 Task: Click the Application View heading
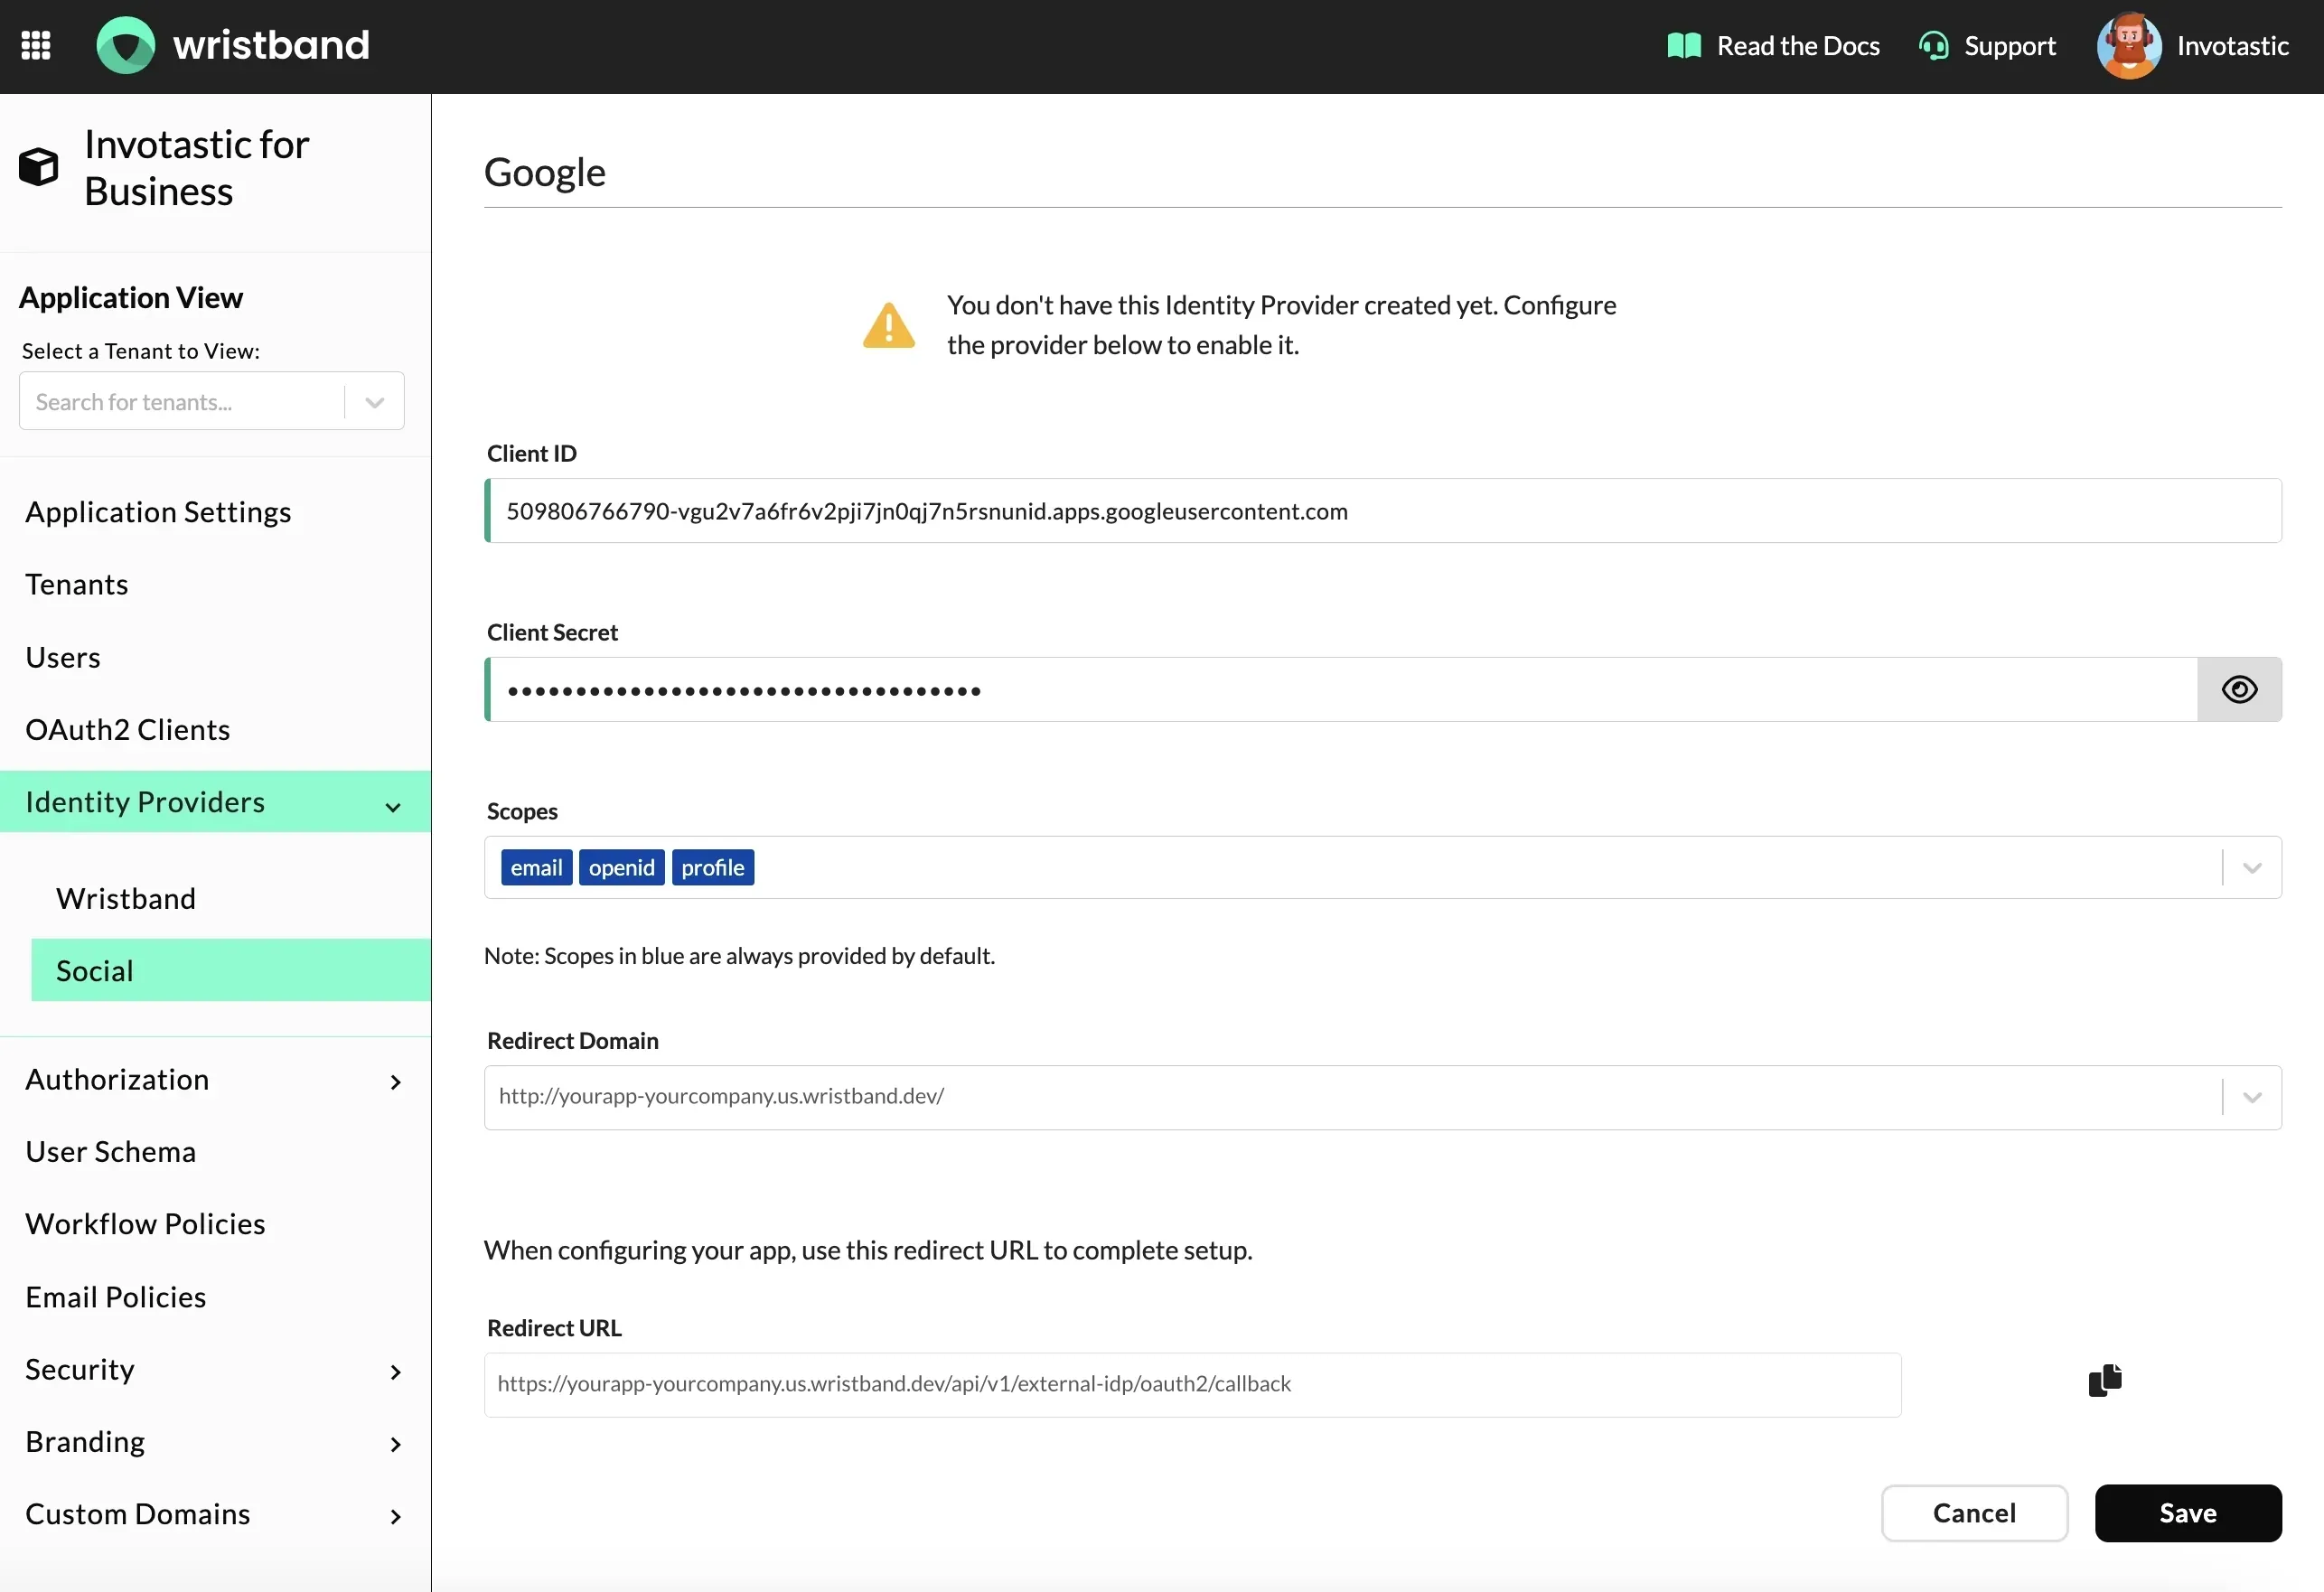point(131,298)
